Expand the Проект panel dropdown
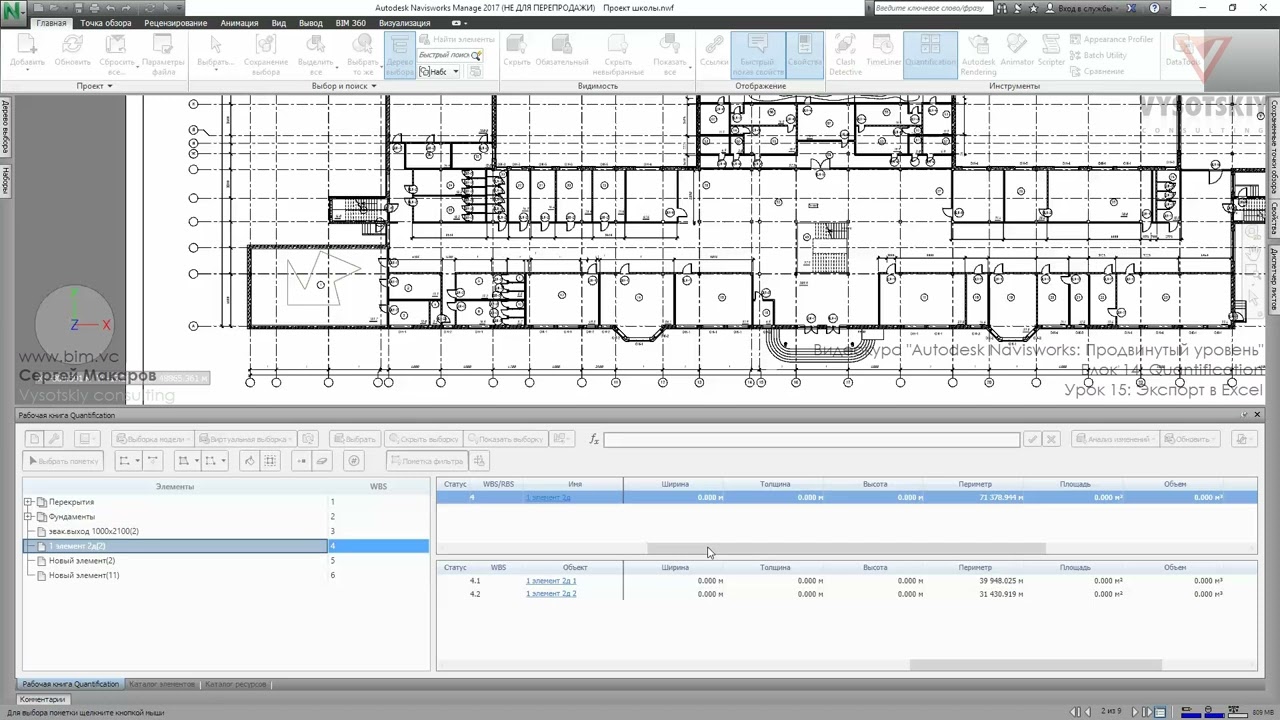Image resolution: width=1280 pixels, height=720 pixels. (x=95, y=86)
